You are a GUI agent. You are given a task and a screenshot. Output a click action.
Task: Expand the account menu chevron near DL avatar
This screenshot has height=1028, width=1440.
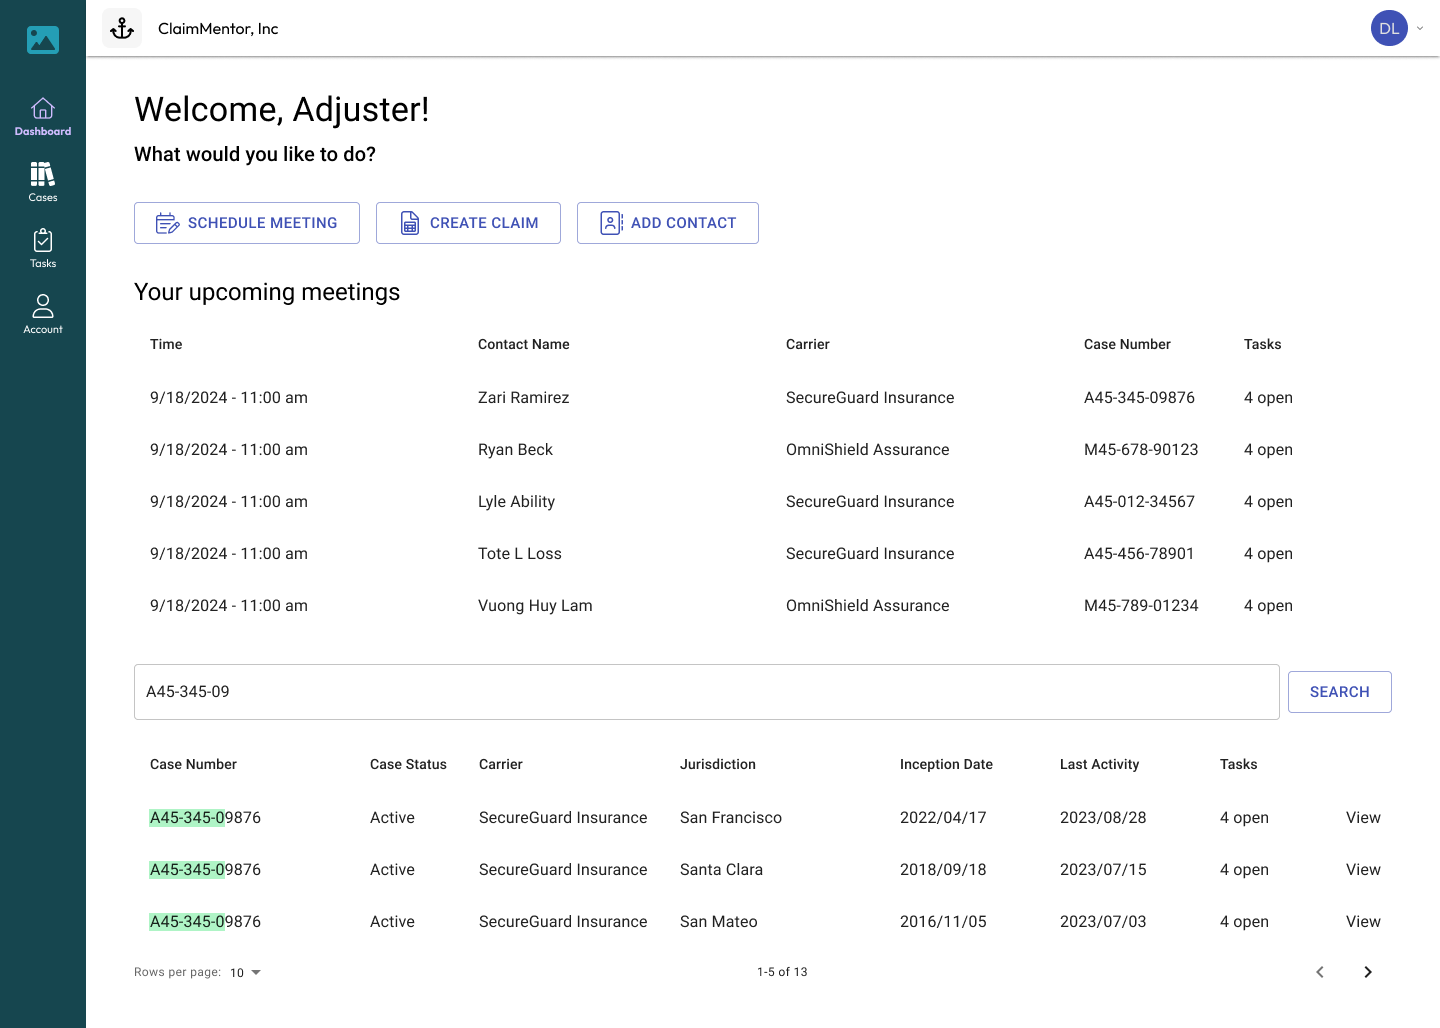(1419, 28)
